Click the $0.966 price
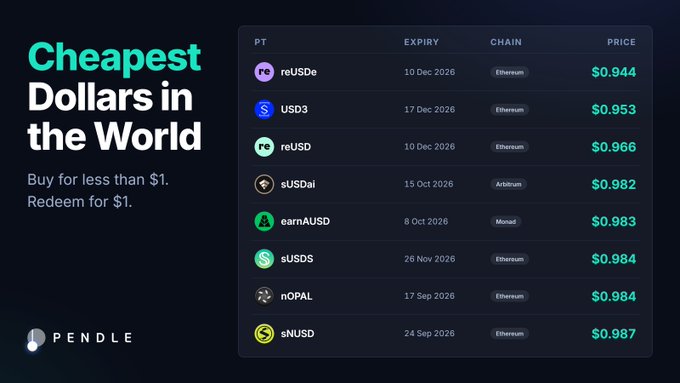680x383 pixels. [x=614, y=147]
